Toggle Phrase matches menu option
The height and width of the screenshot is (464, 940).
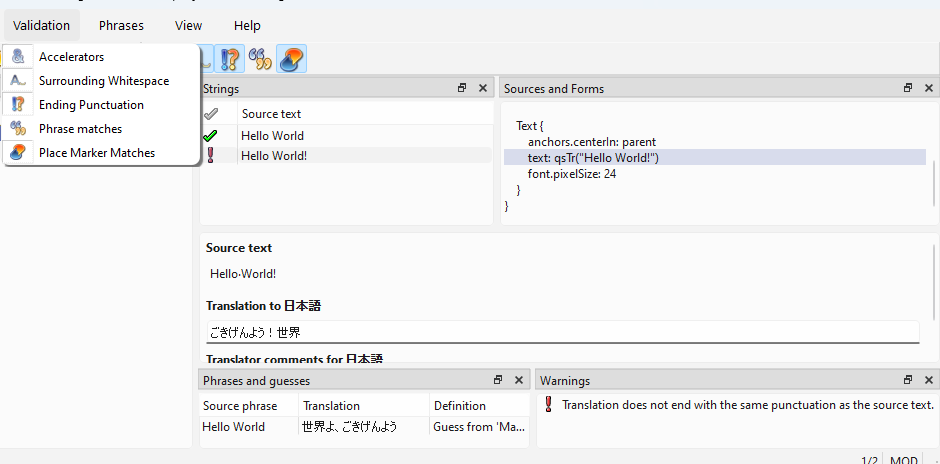coord(80,129)
